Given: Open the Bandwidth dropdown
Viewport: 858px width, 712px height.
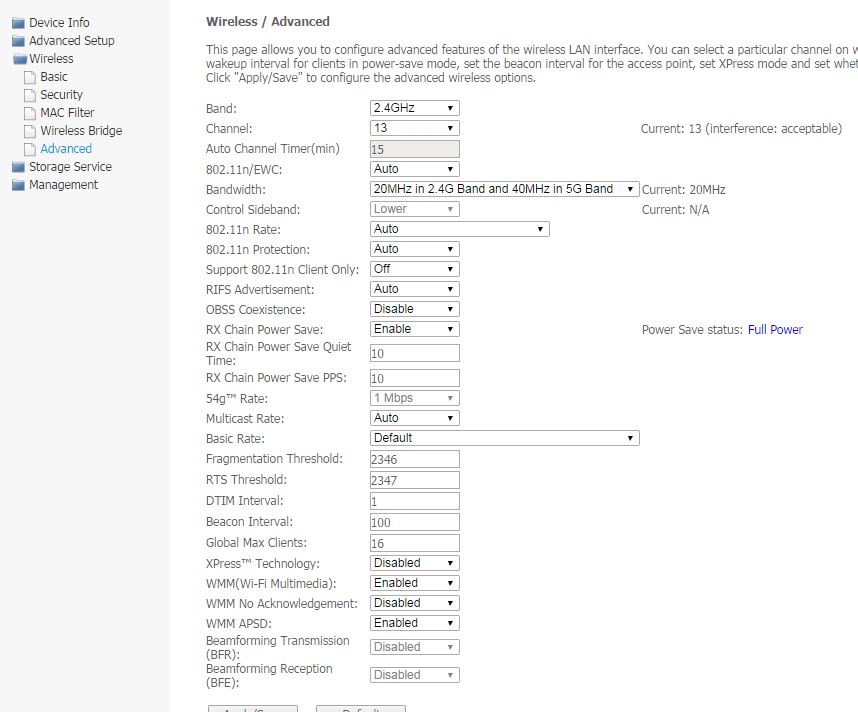Looking at the screenshot, I should tap(505, 189).
